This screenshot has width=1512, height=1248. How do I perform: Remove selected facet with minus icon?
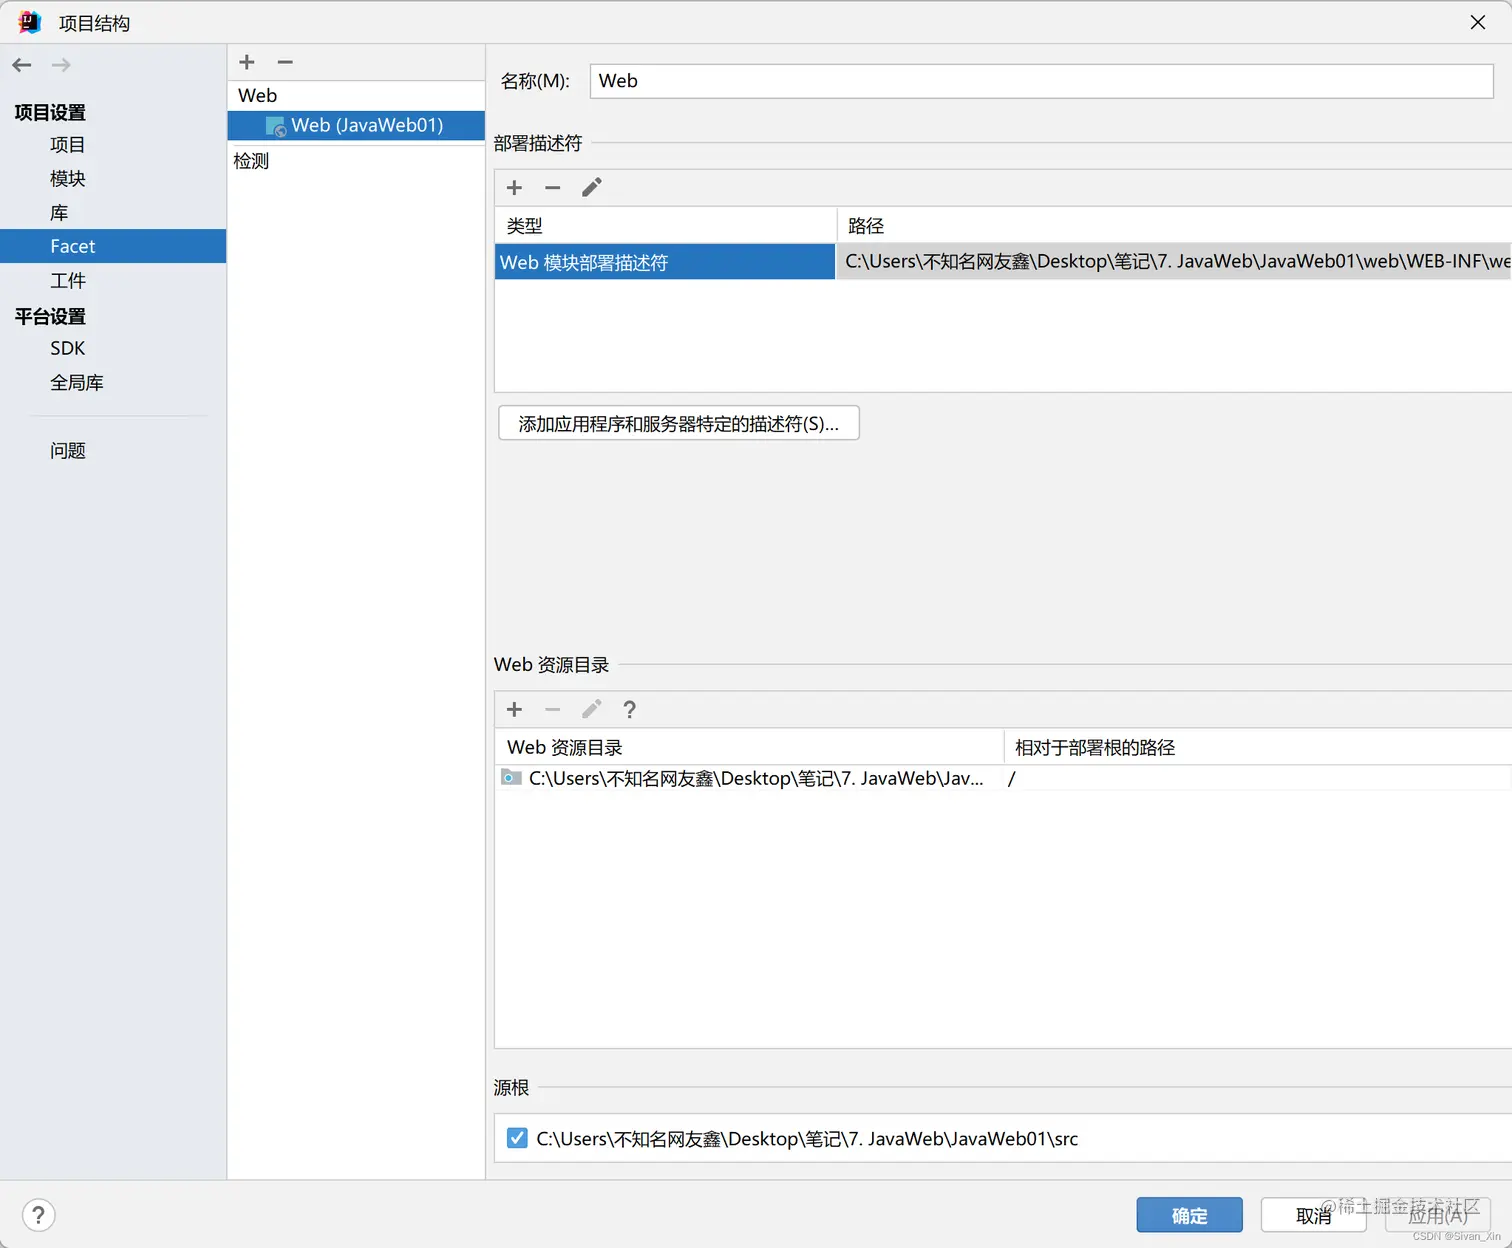coord(285,62)
